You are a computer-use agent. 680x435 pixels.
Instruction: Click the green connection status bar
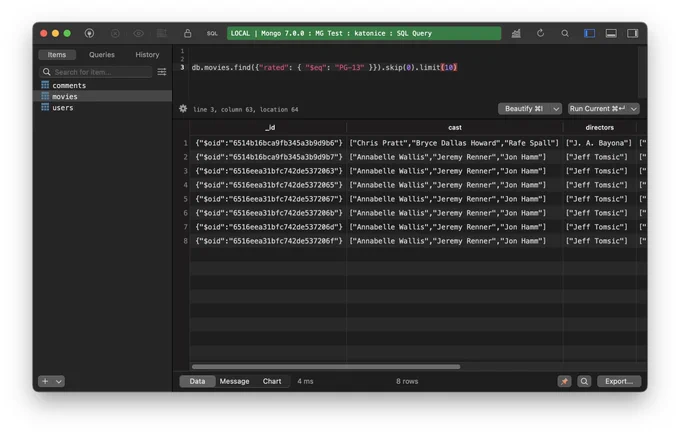tap(364, 33)
